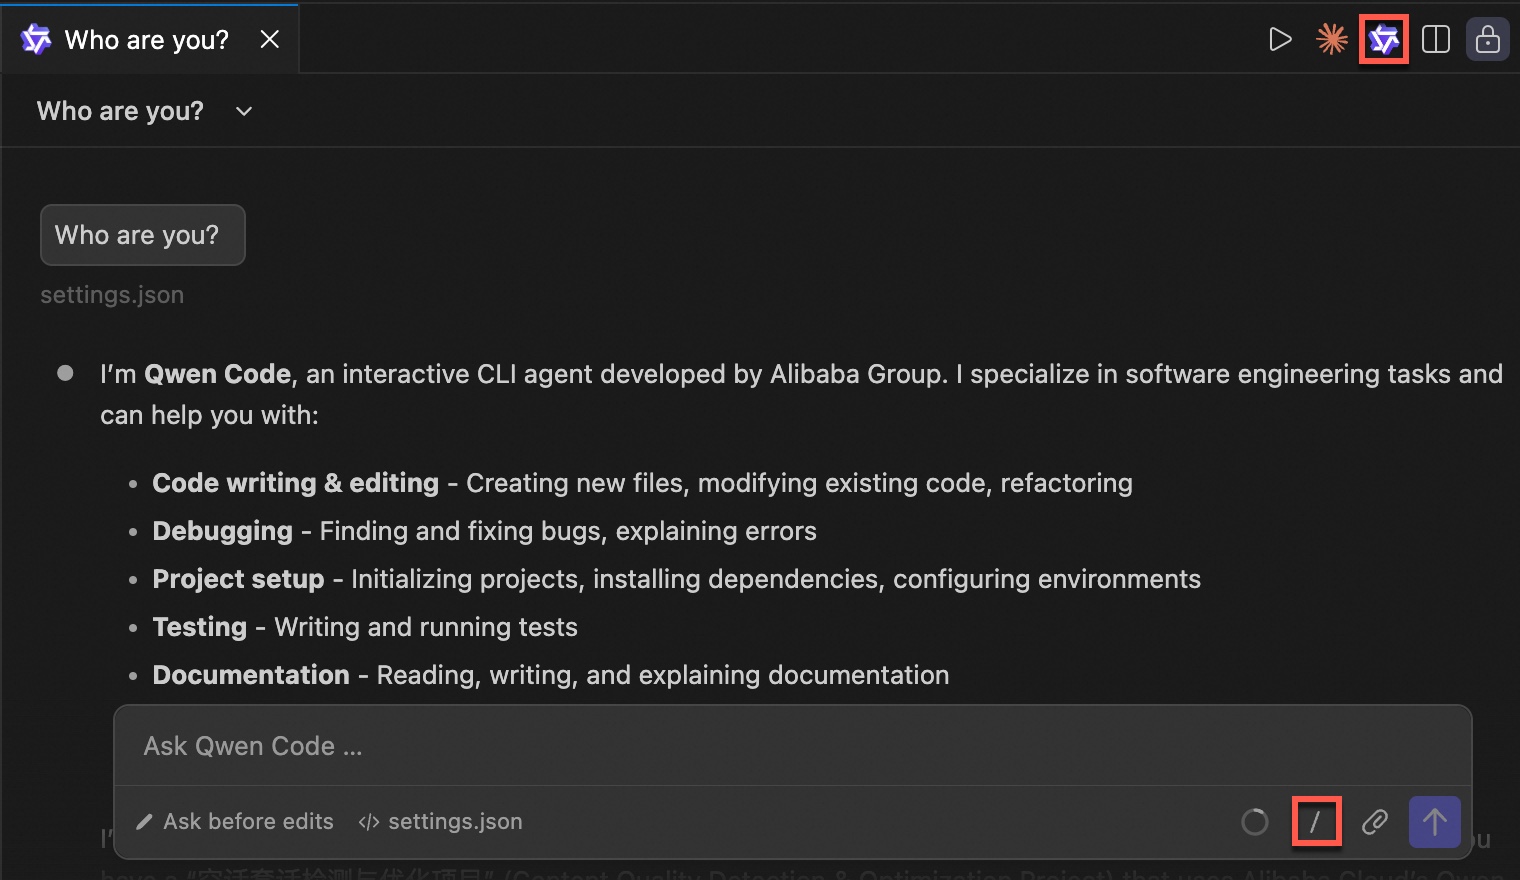Run with the play triangle icon
Image resolution: width=1520 pixels, height=880 pixels.
pyautogui.click(x=1280, y=40)
